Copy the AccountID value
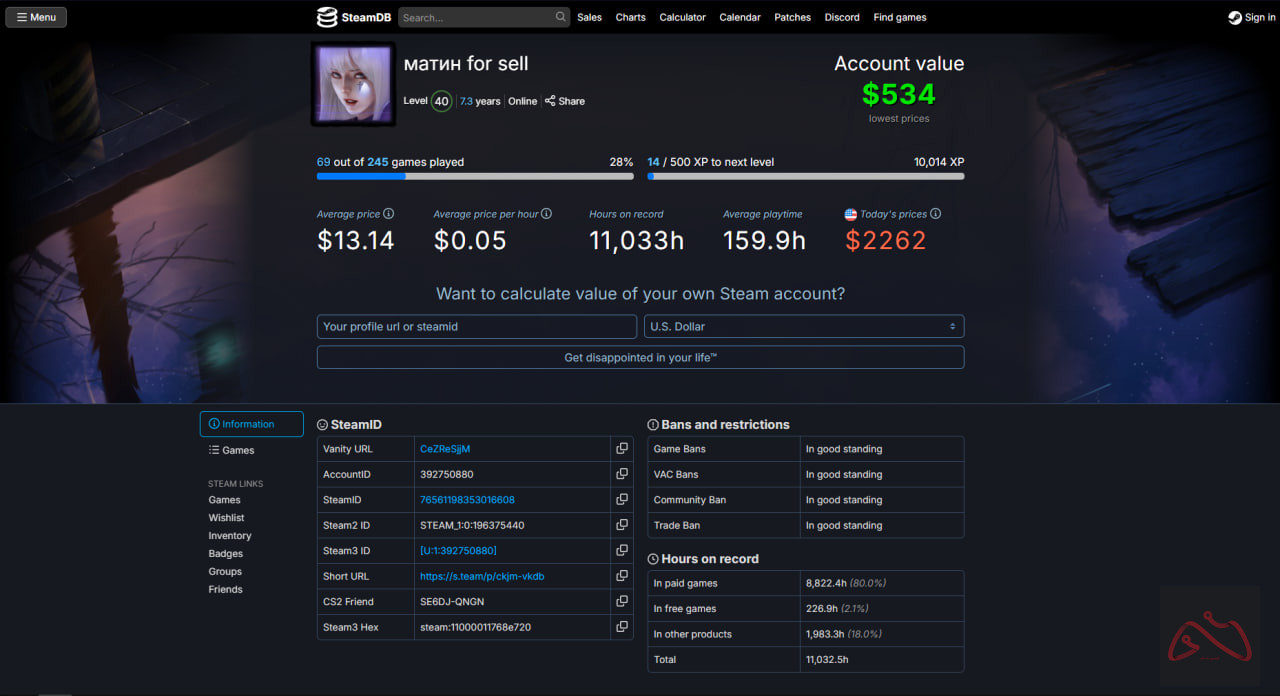The width and height of the screenshot is (1280, 696). click(622, 474)
